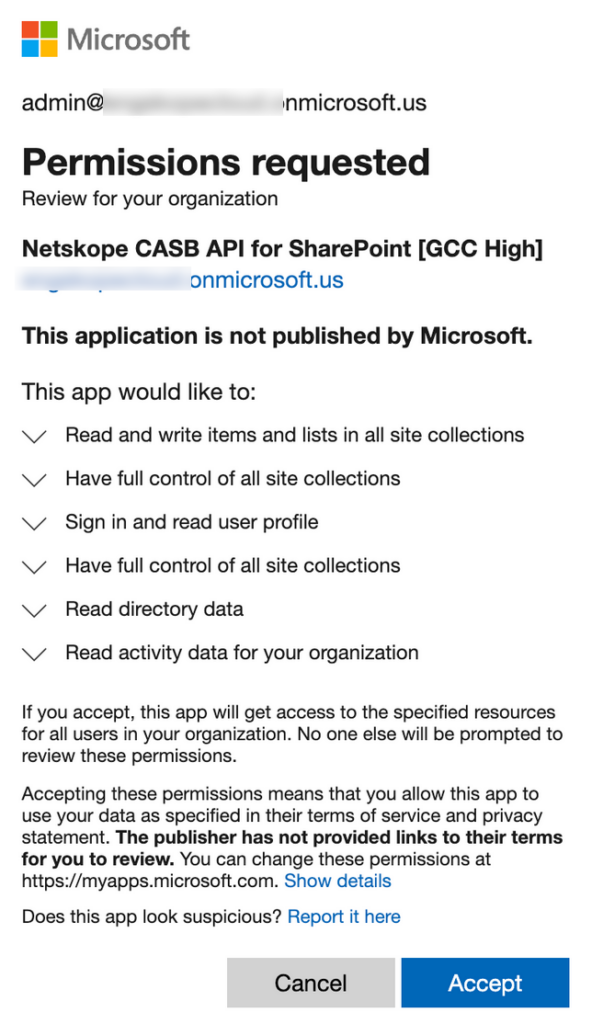
Task: Expand chevron for full control below Sign in
Action: (34, 567)
